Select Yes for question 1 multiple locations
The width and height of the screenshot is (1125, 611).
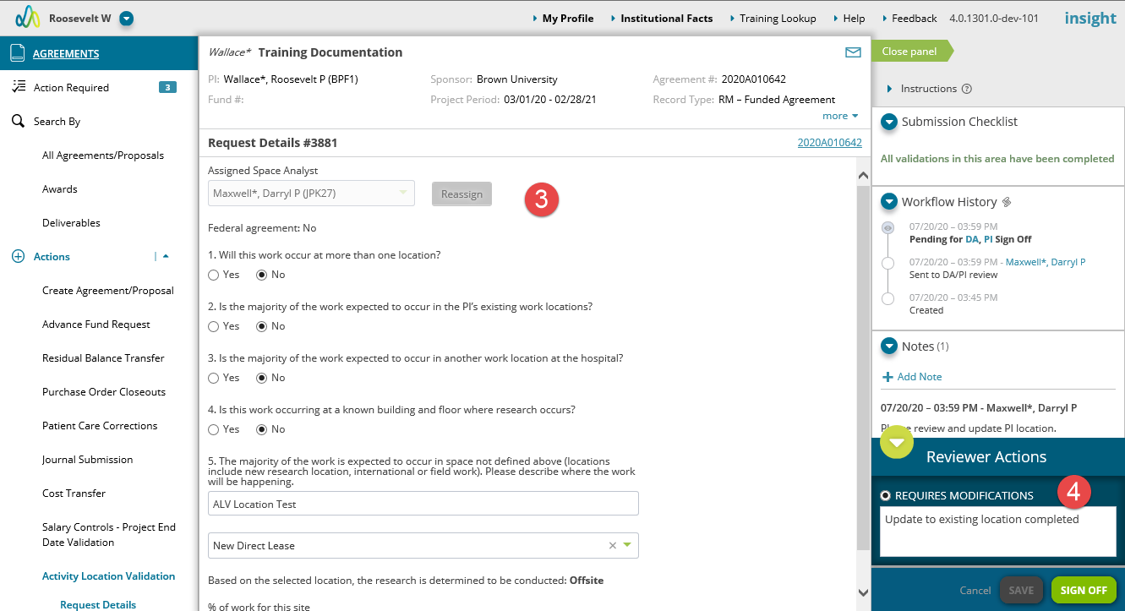pyautogui.click(x=214, y=275)
